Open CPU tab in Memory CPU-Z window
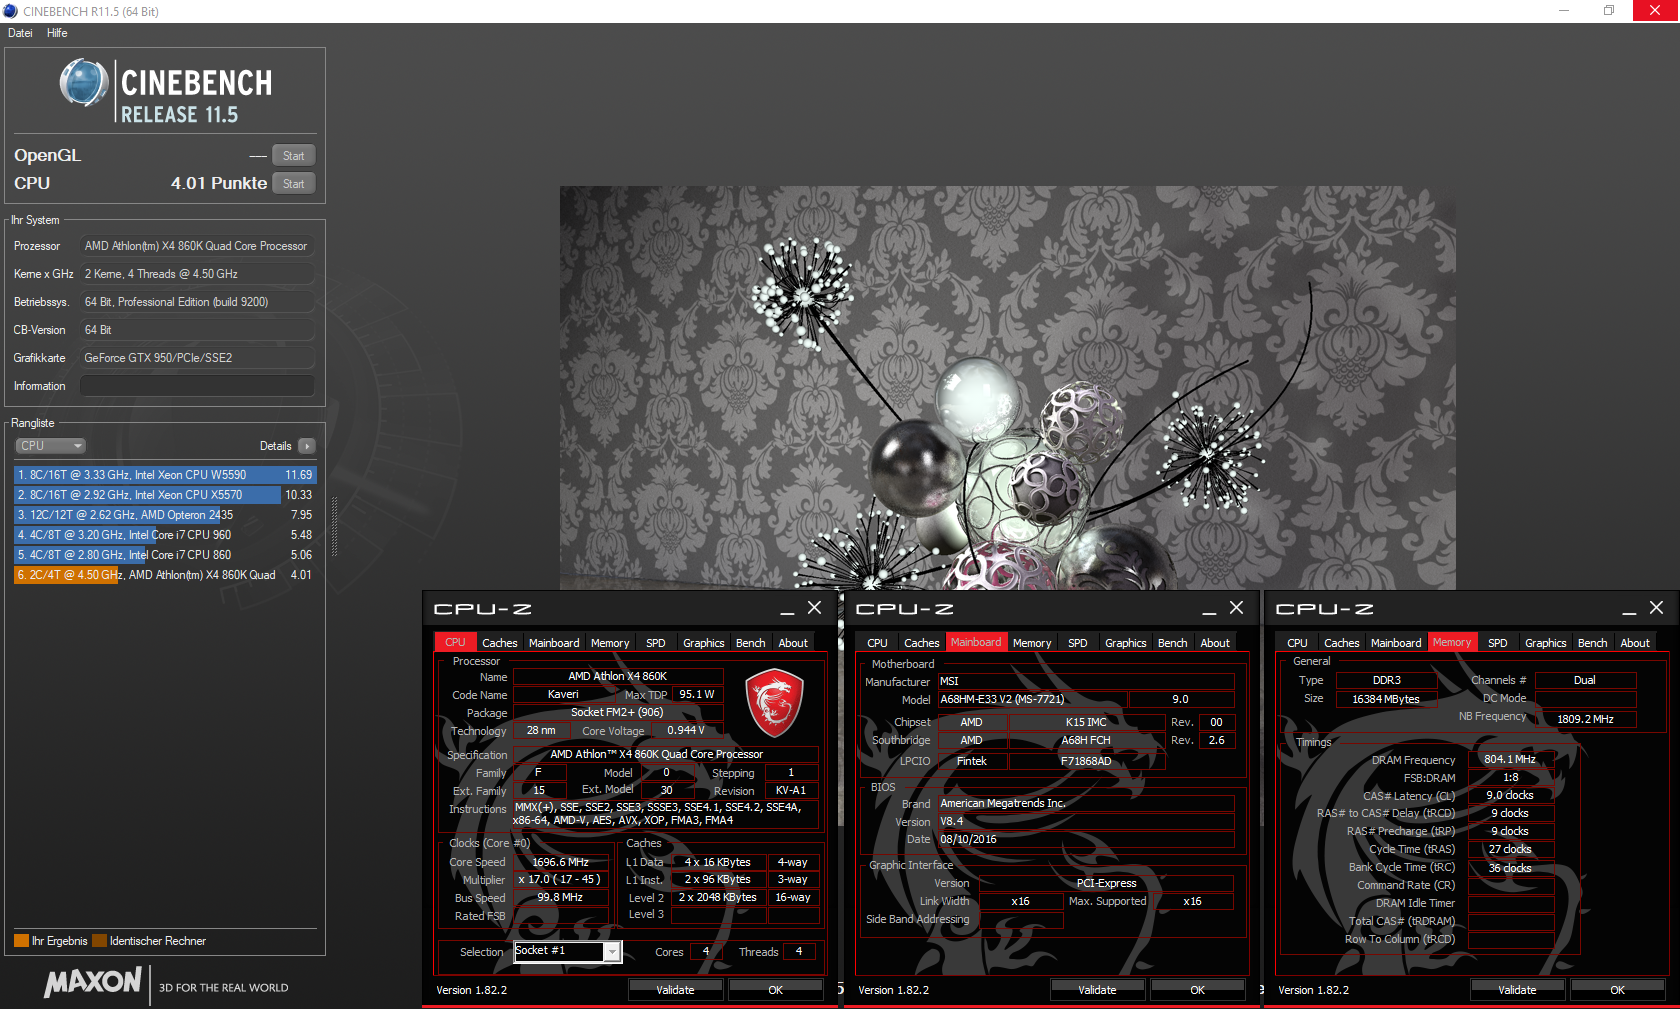The height and width of the screenshot is (1009, 1680). (x=1298, y=643)
